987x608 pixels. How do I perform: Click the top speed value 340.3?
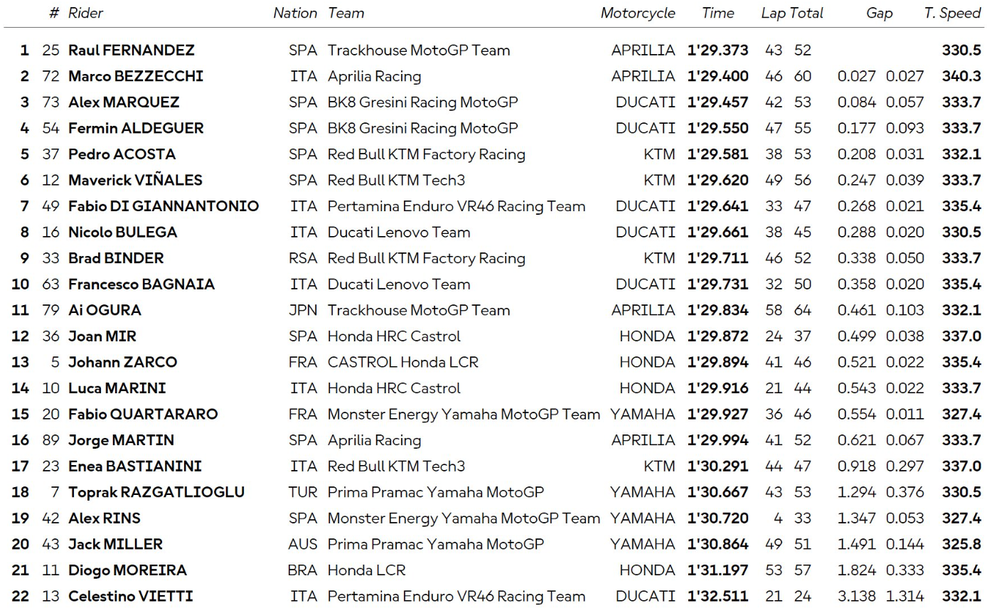(961, 76)
